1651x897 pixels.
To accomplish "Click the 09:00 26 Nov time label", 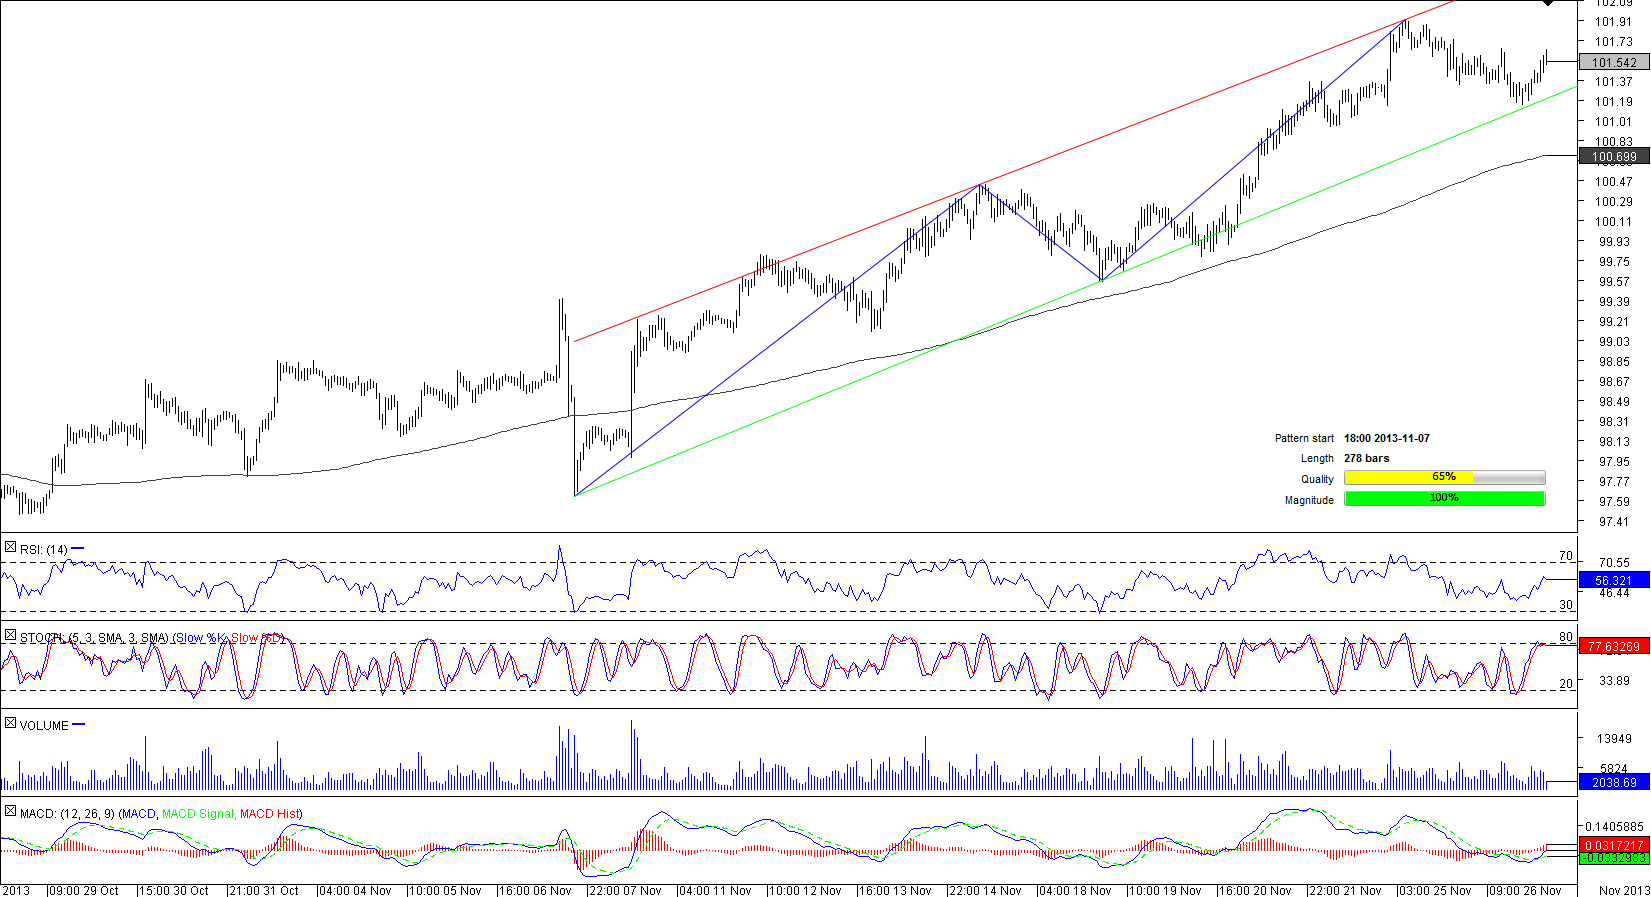I will pyautogui.click(x=1525, y=890).
